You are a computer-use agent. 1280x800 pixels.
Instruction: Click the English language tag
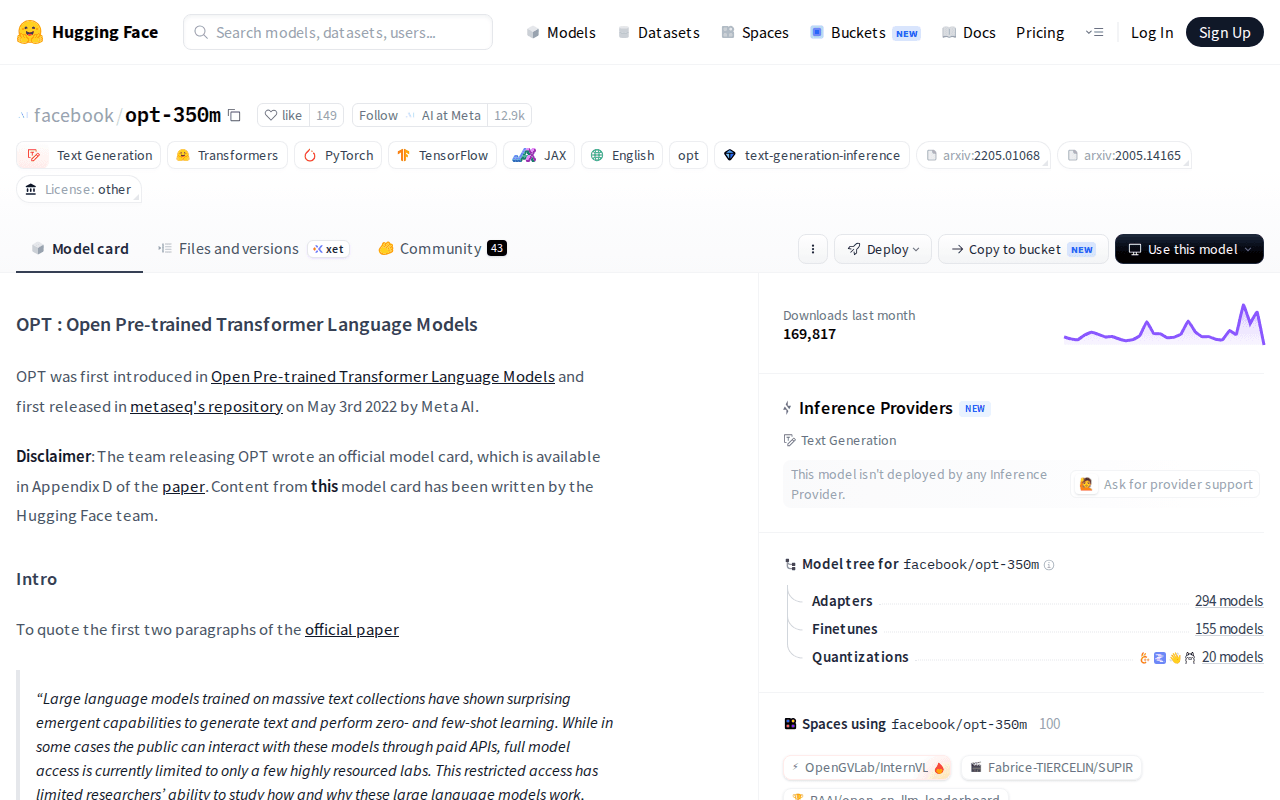click(x=622, y=155)
